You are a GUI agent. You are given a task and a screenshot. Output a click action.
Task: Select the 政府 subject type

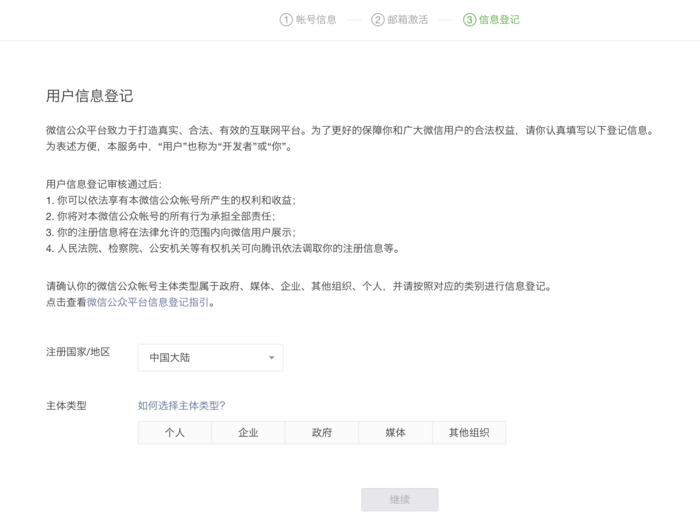[x=322, y=432]
